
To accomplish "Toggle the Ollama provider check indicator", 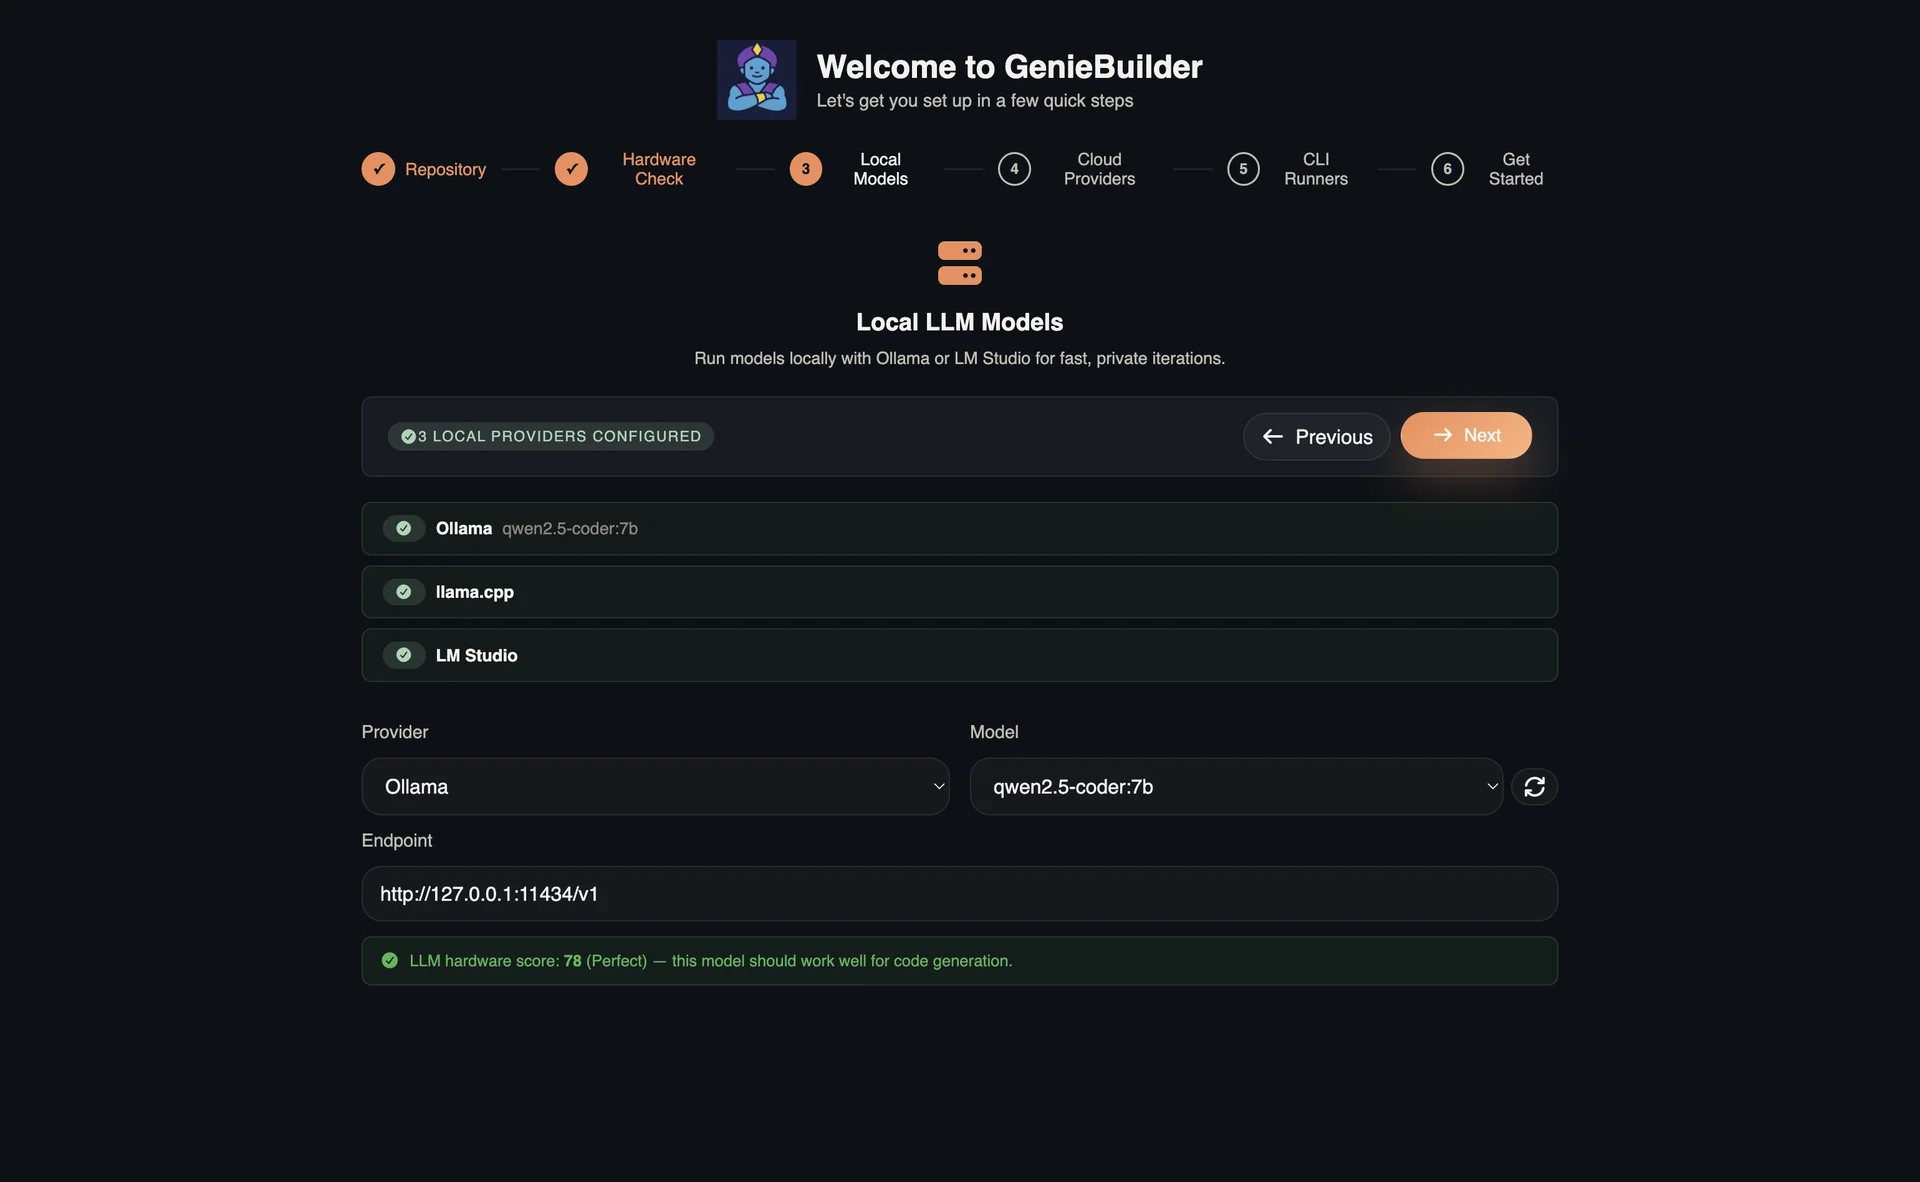I will [x=404, y=528].
